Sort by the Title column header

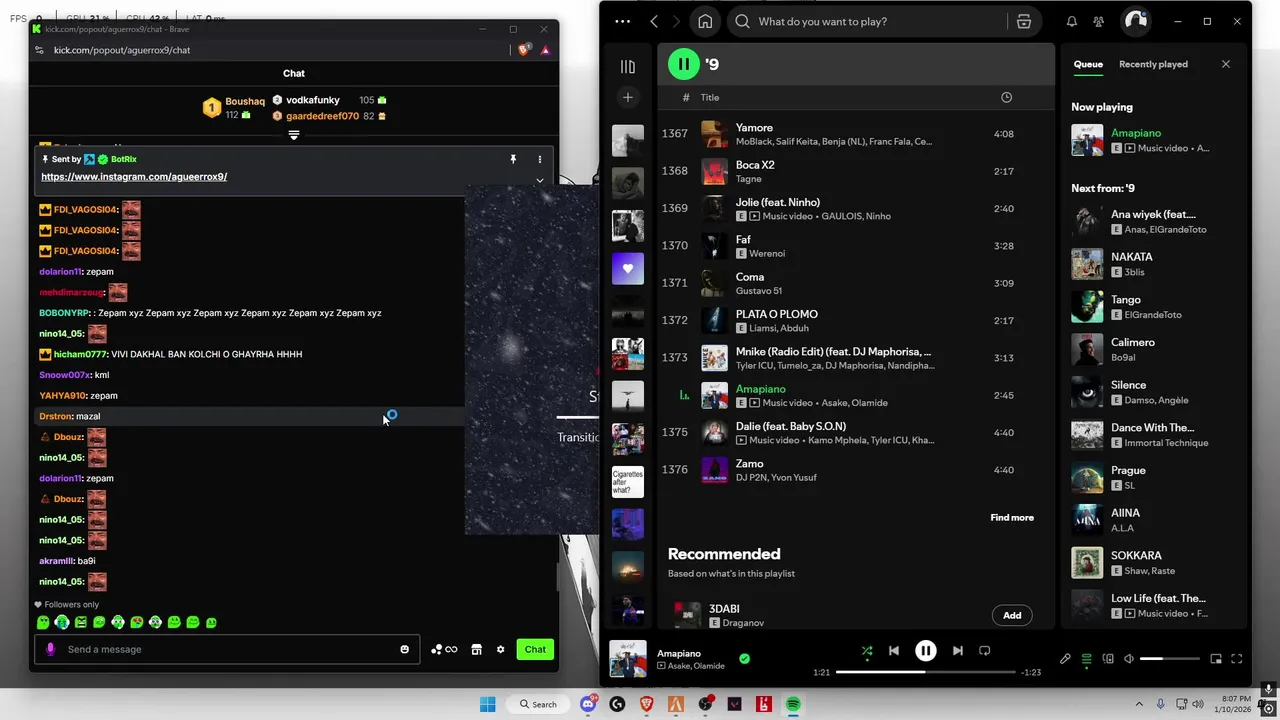click(x=710, y=97)
